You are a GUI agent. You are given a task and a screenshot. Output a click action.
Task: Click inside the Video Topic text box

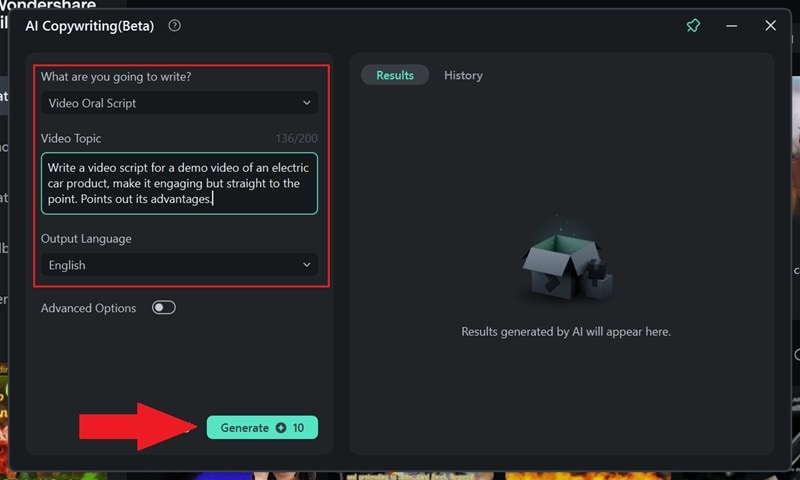(x=179, y=183)
